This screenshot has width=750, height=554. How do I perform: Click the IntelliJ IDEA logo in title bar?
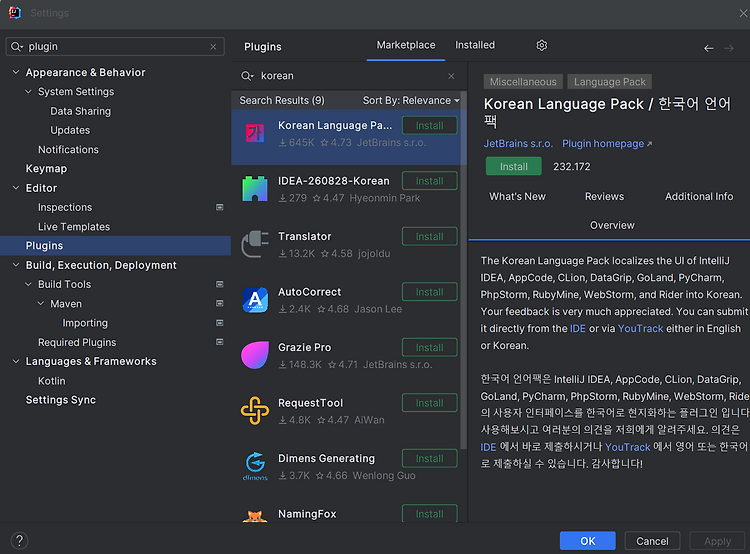(x=15, y=13)
